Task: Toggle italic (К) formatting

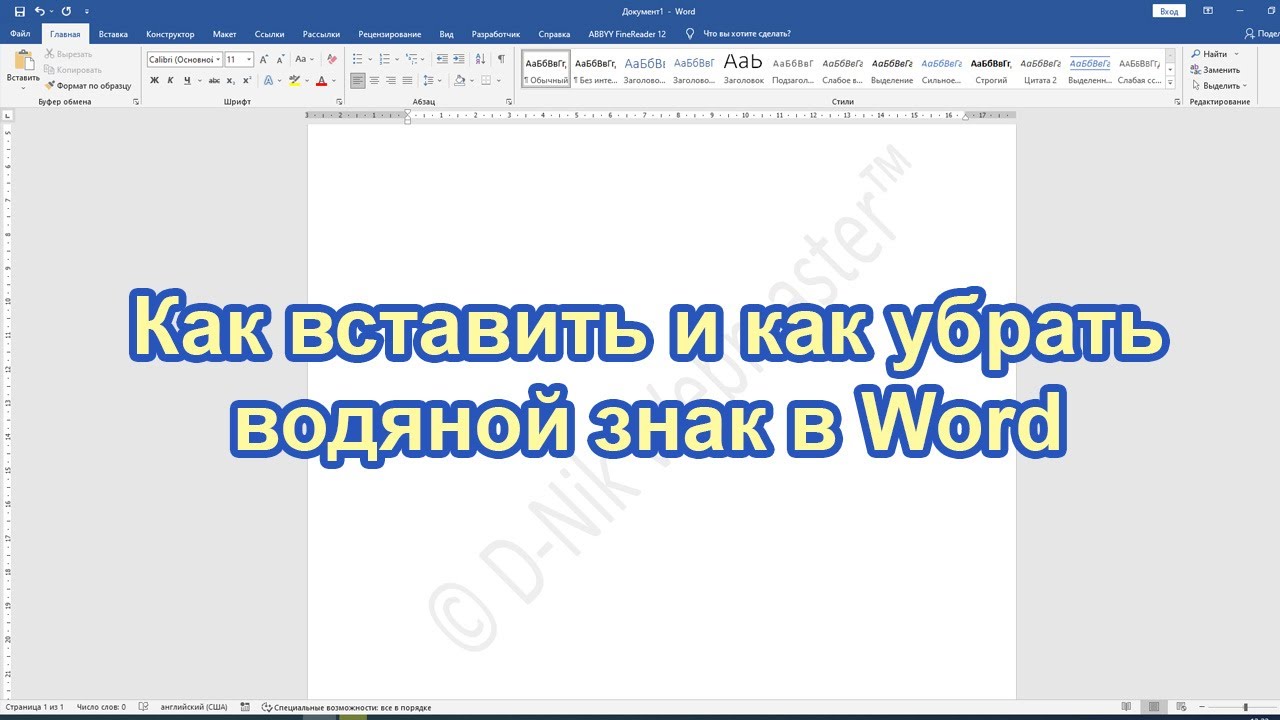Action: (x=171, y=80)
